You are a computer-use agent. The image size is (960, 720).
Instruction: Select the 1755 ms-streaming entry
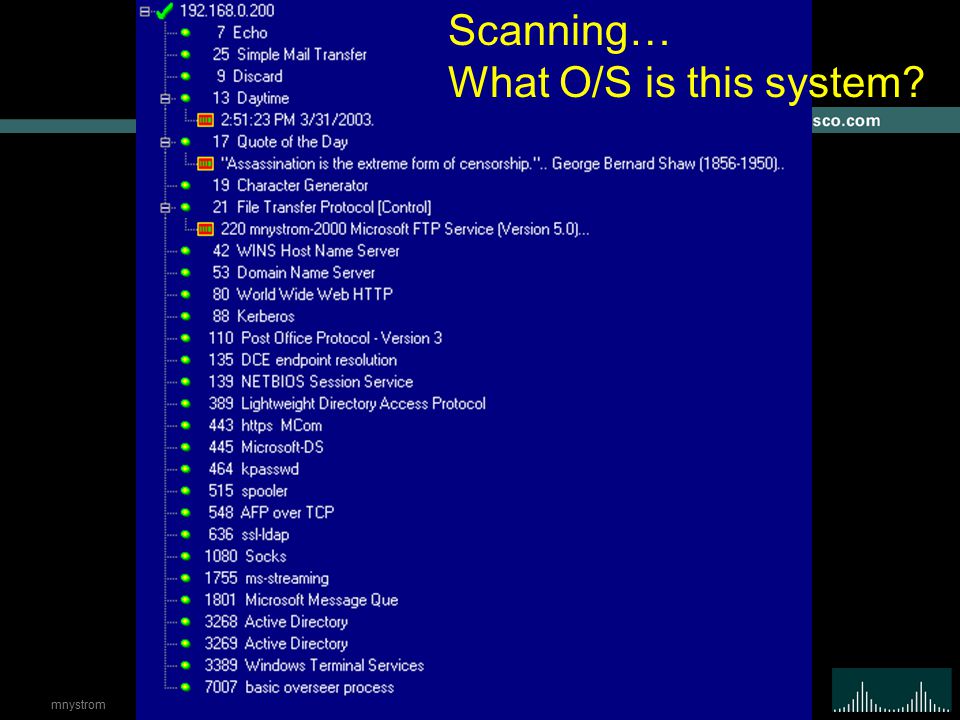coord(266,579)
